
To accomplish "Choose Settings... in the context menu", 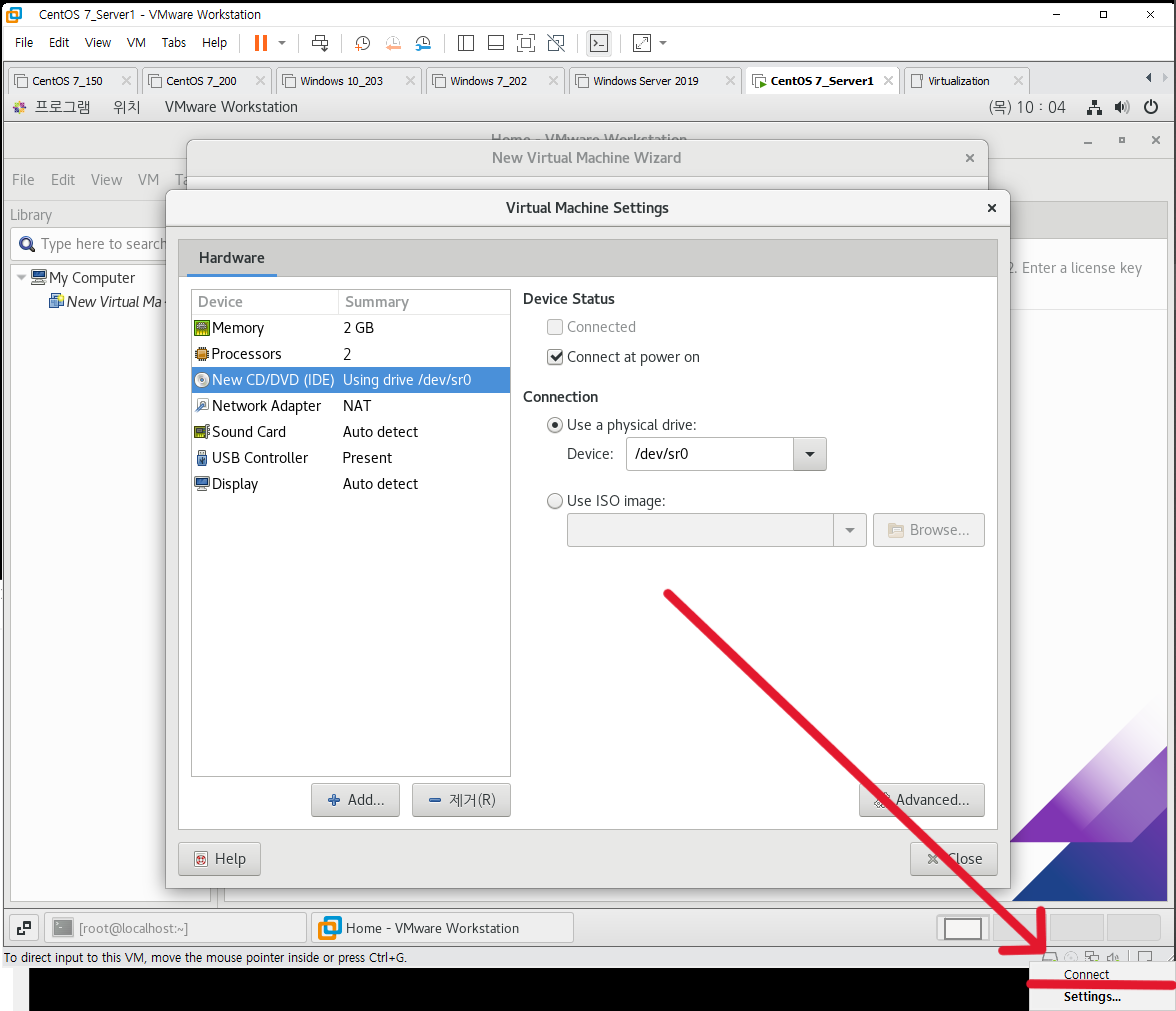I will point(1092,997).
